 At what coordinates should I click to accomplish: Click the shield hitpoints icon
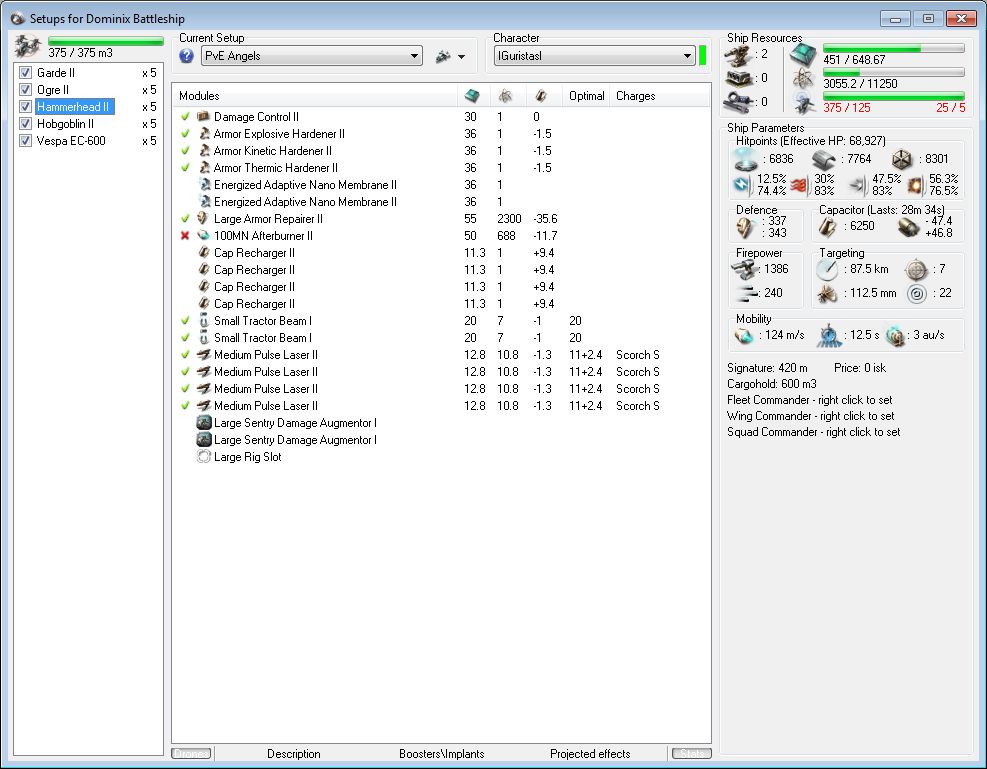click(x=747, y=159)
